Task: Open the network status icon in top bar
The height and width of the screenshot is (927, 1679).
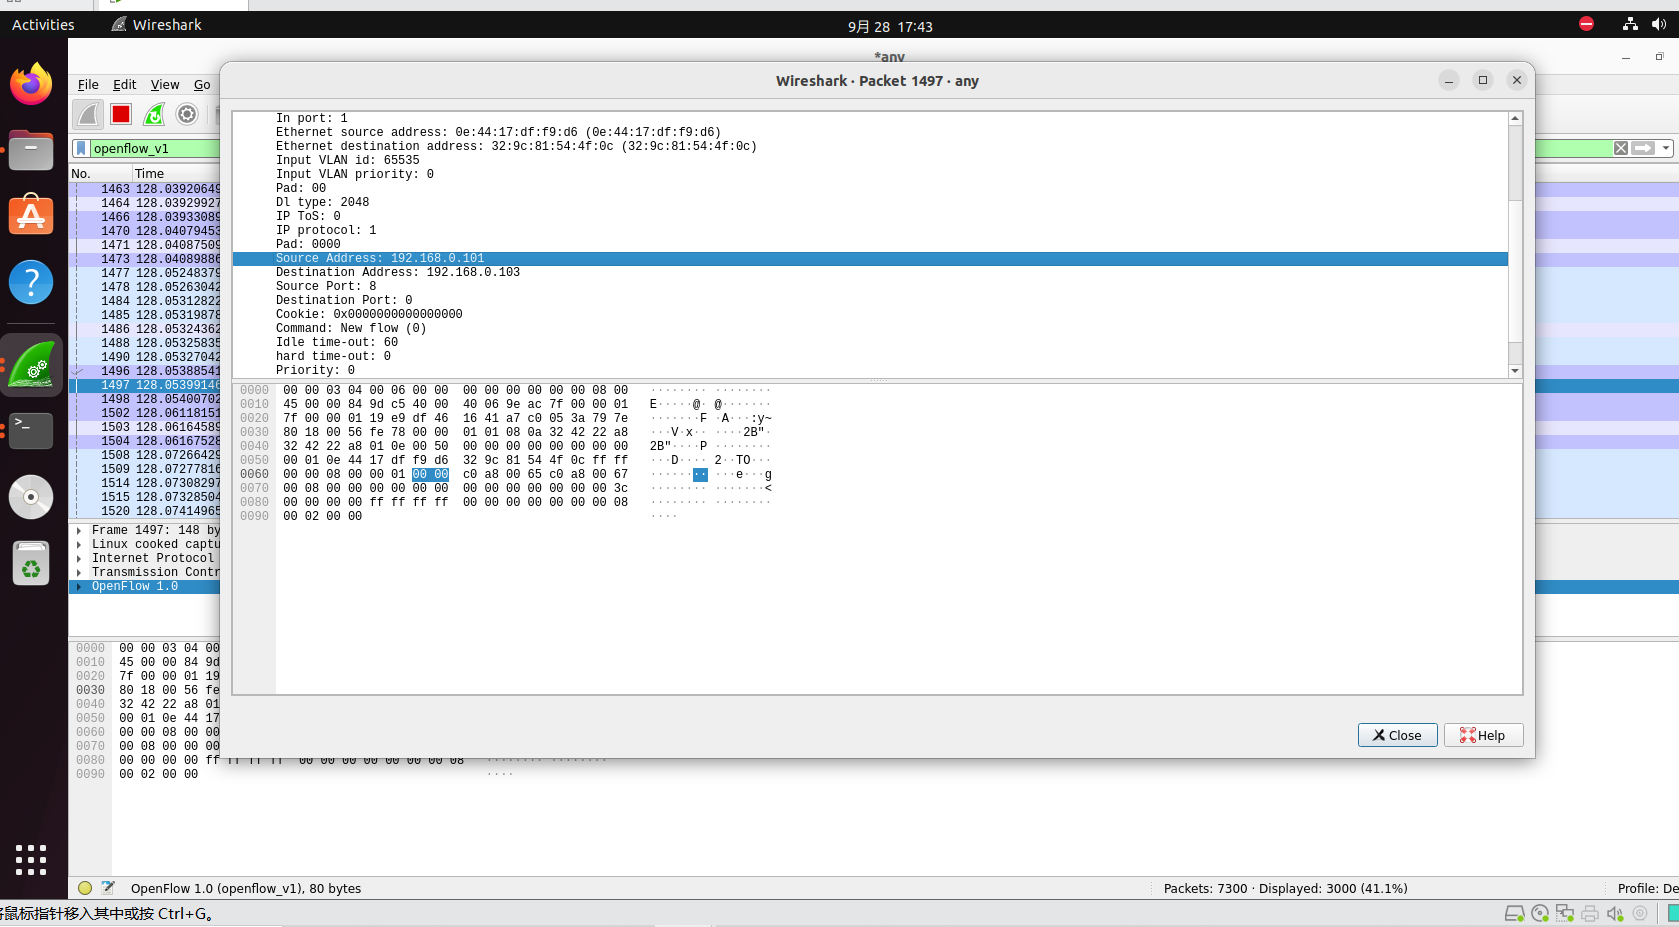Action: tap(1630, 24)
